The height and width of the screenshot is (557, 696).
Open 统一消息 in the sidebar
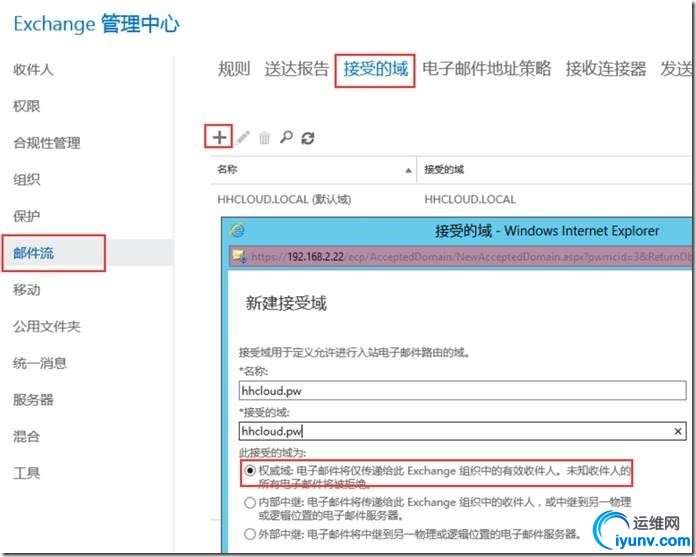(x=40, y=363)
